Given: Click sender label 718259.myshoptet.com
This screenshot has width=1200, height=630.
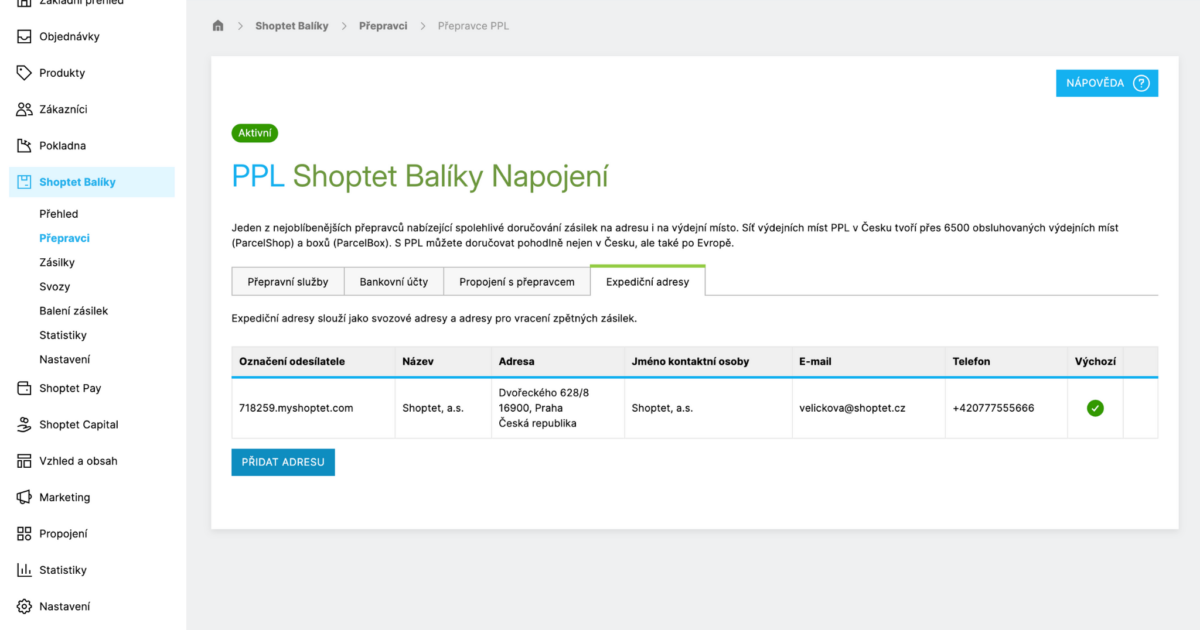Looking at the screenshot, I should (x=296, y=408).
